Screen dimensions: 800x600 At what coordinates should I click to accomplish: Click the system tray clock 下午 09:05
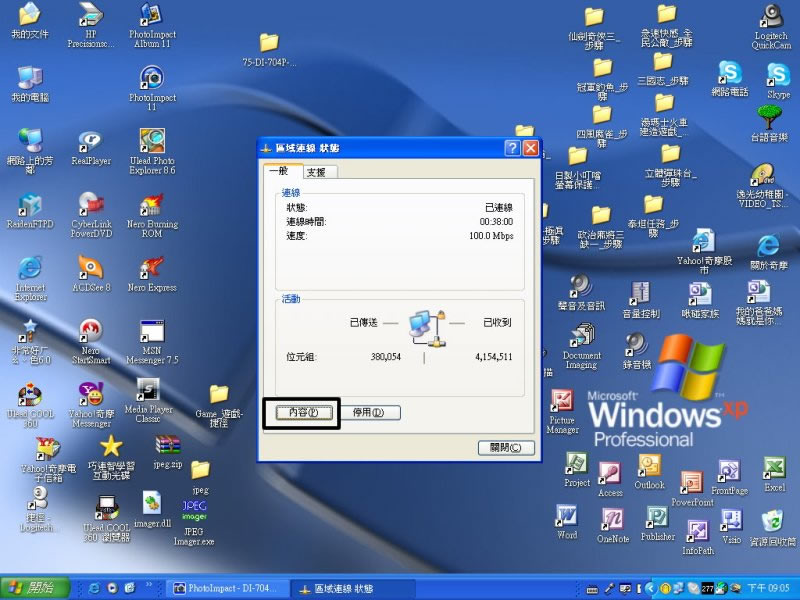click(768, 588)
